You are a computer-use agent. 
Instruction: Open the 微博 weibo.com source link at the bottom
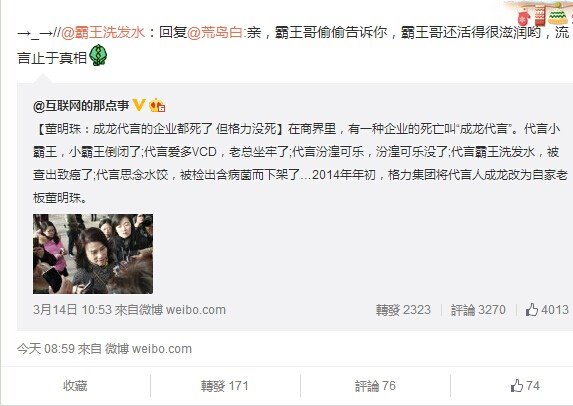tap(148, 349)
